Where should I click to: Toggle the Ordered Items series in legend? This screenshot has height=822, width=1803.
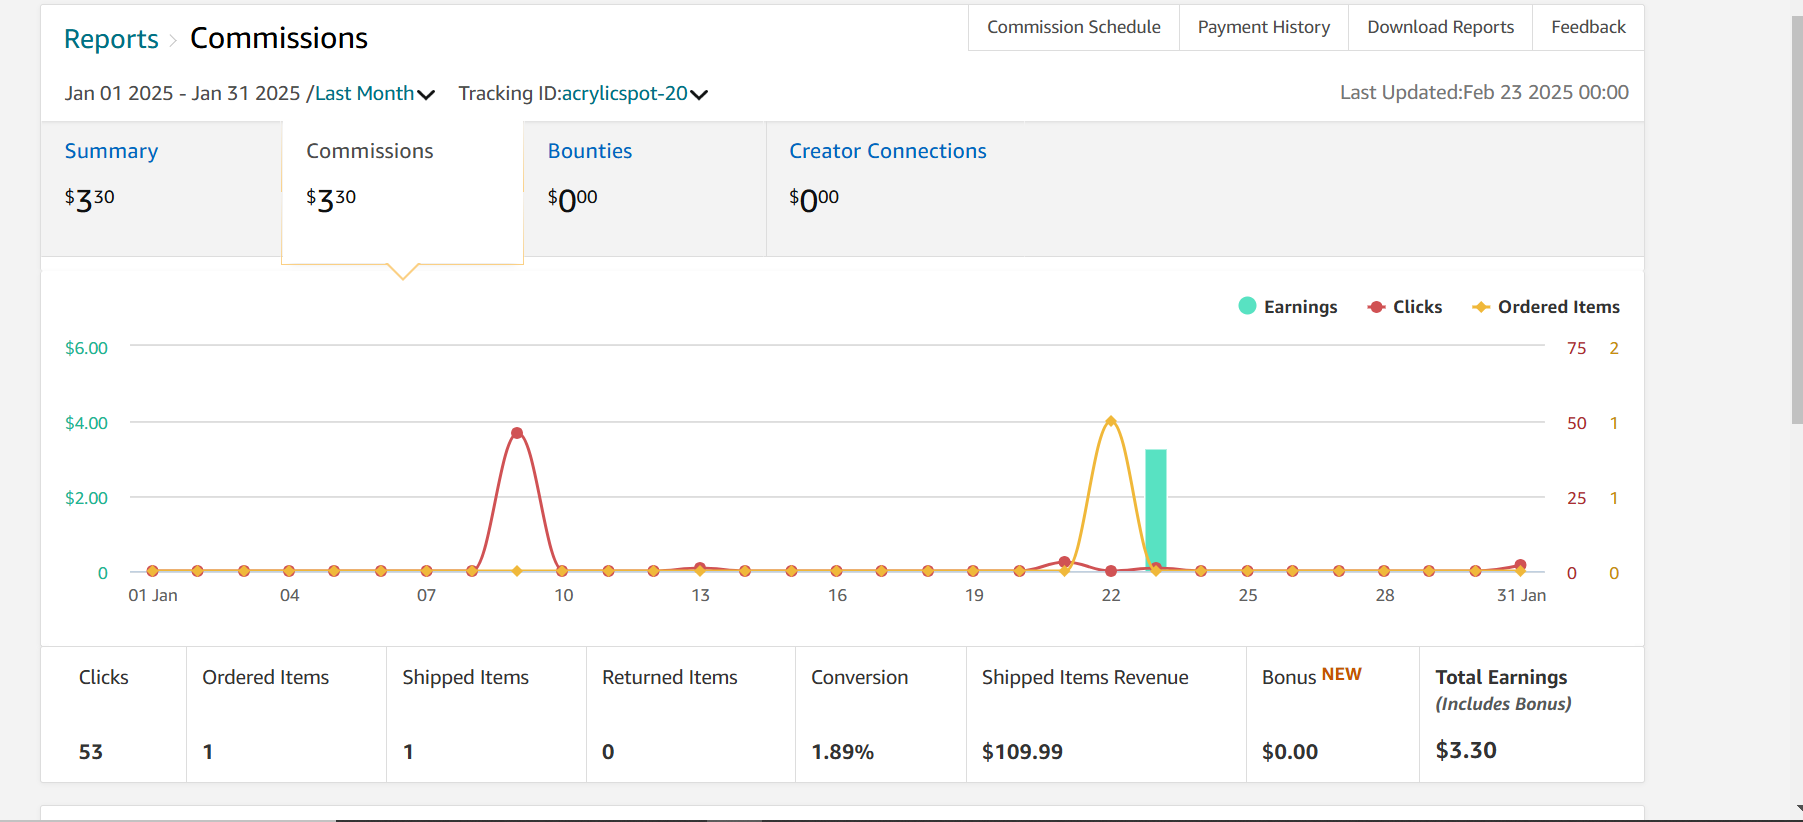pos(1546,307)
